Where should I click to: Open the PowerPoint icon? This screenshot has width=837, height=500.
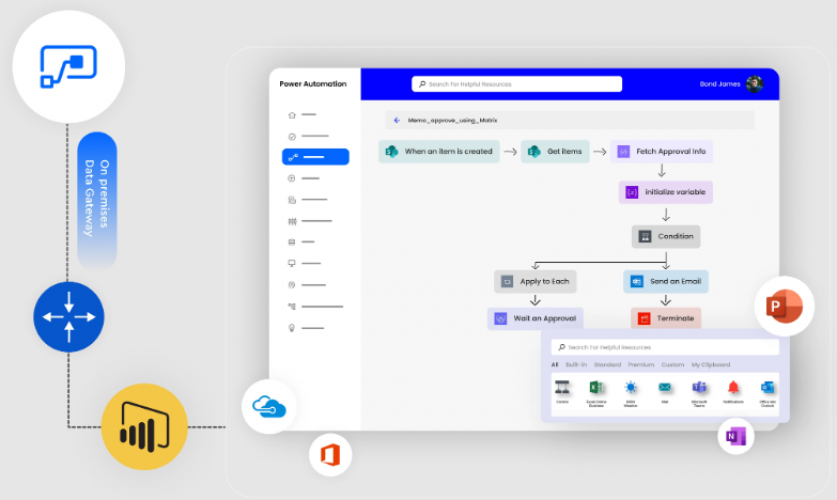(x=784, y=306)
